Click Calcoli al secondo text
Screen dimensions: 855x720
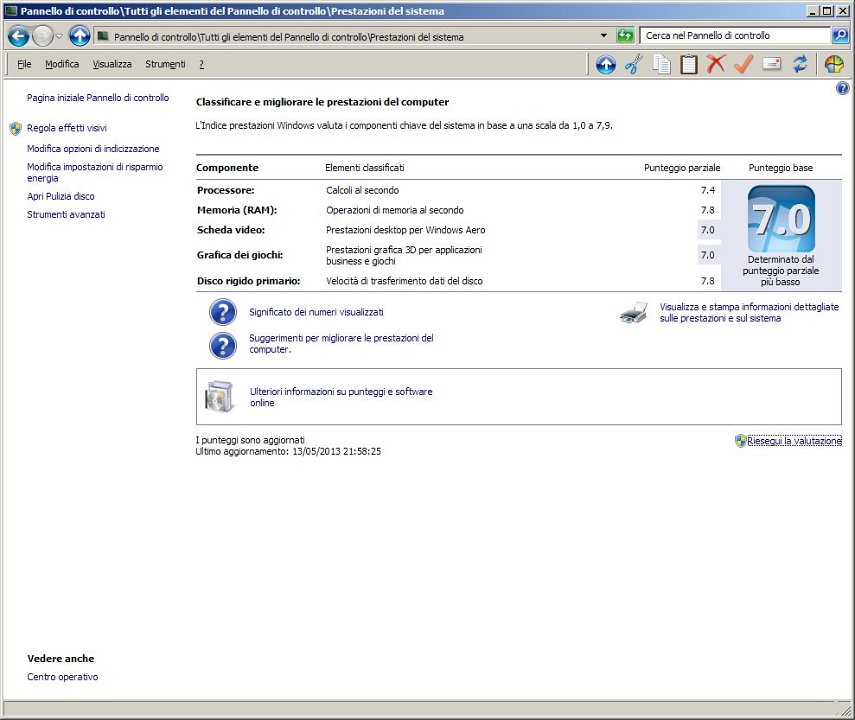pos(363,190)
